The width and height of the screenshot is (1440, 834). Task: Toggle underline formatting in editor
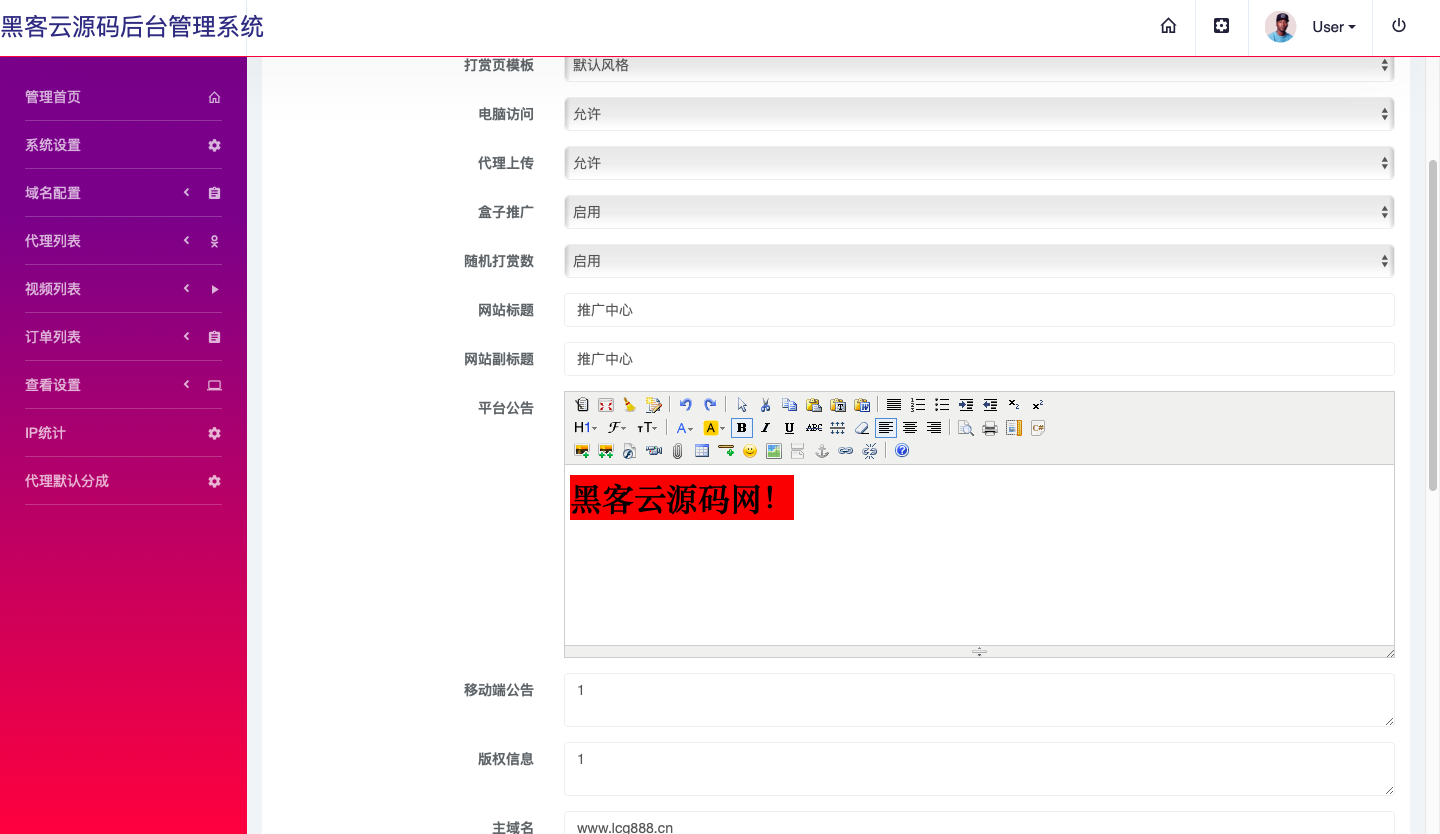789,428
